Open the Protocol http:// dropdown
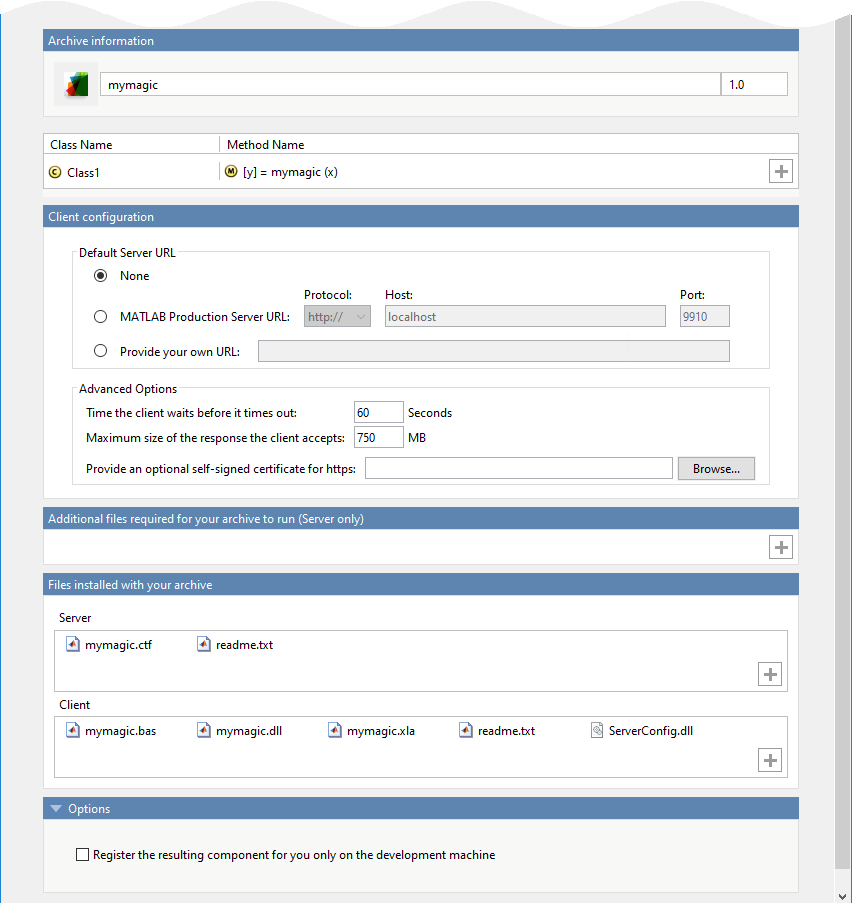 tap(337, 317)
